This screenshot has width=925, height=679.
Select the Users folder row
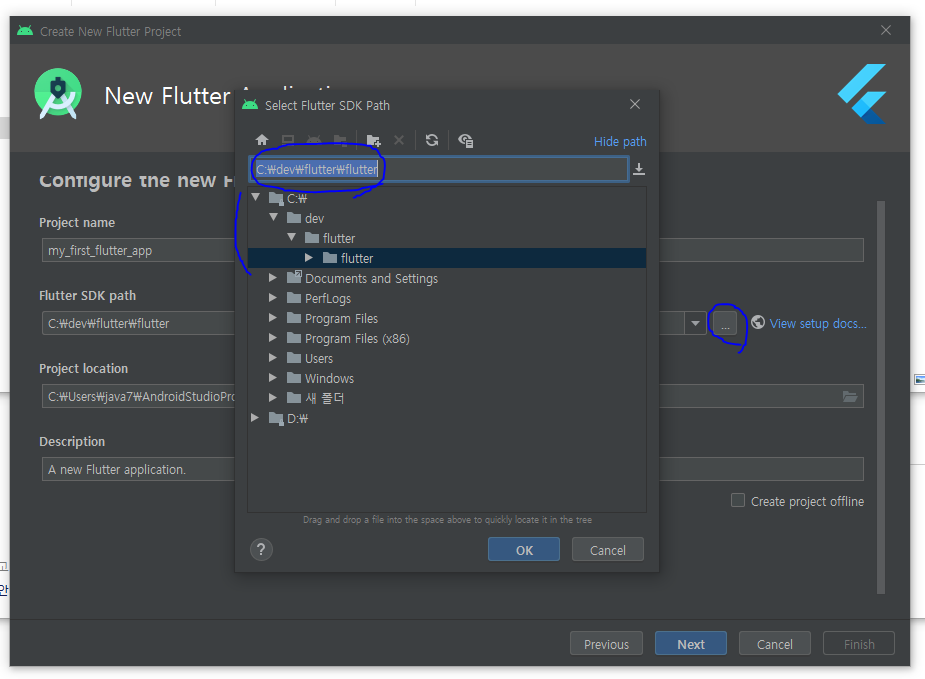[447, 359]
